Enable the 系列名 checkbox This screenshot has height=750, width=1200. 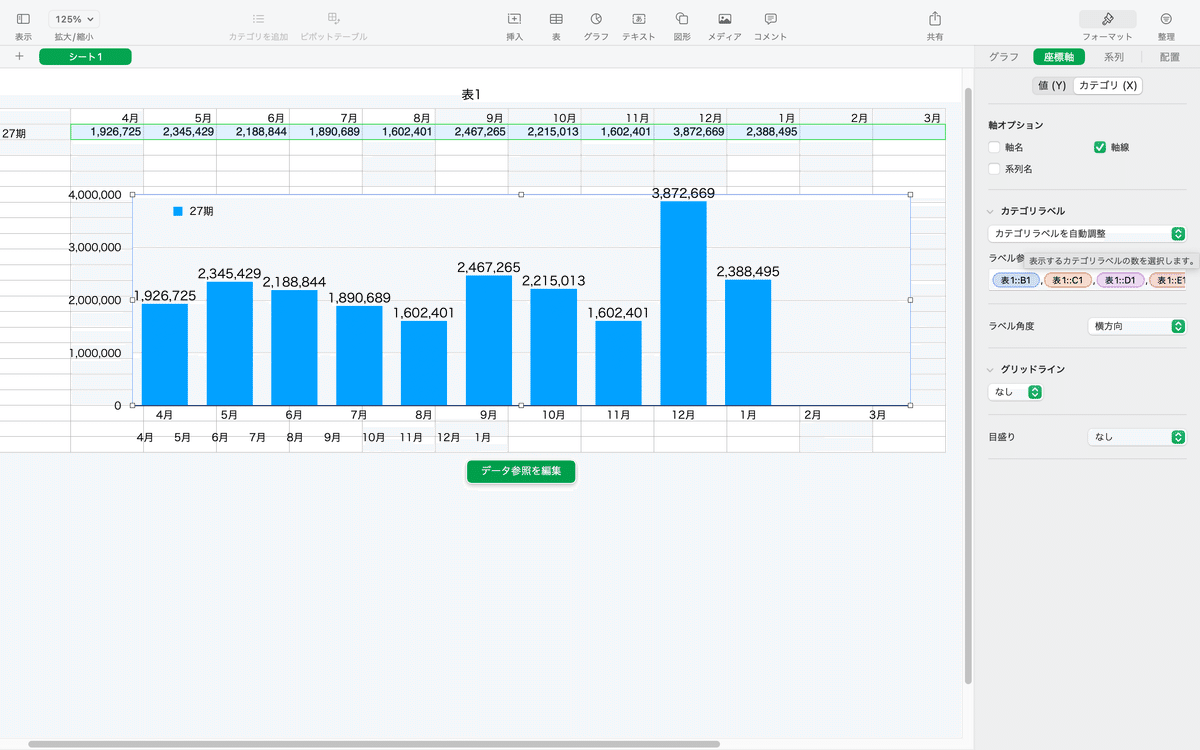click(994, 169)
